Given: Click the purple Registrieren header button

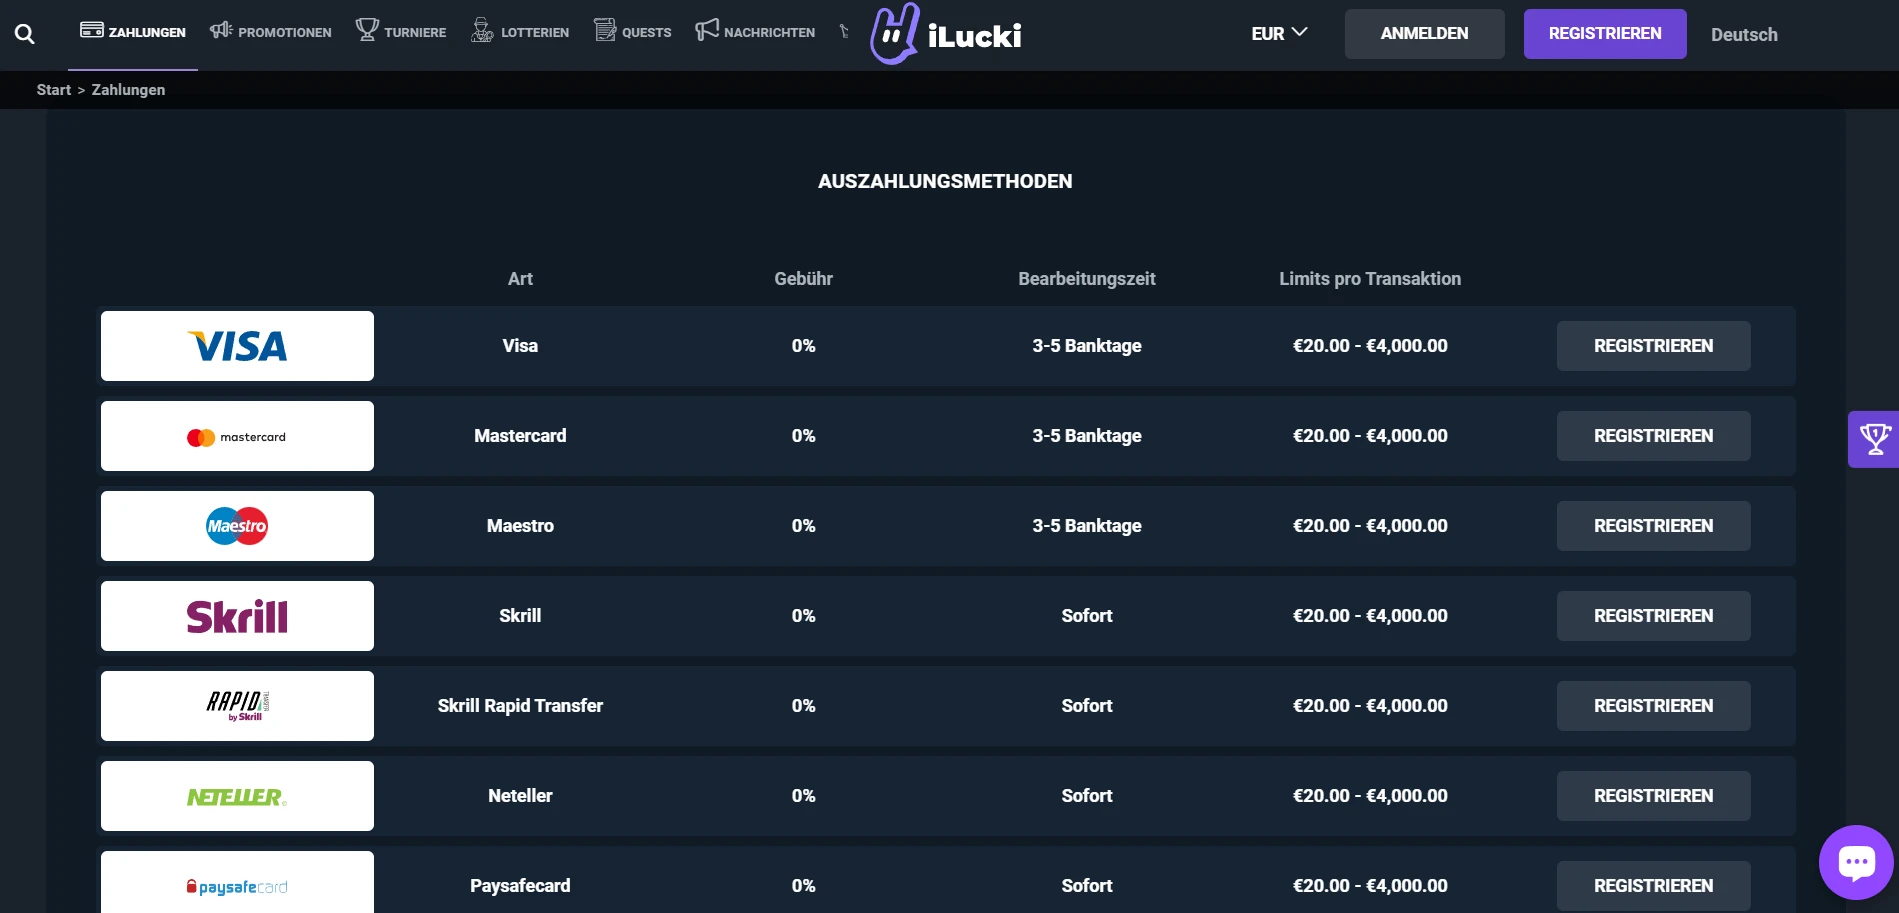Looking at the screenshot, I should pyautogui.click(x=1605, y=34).
